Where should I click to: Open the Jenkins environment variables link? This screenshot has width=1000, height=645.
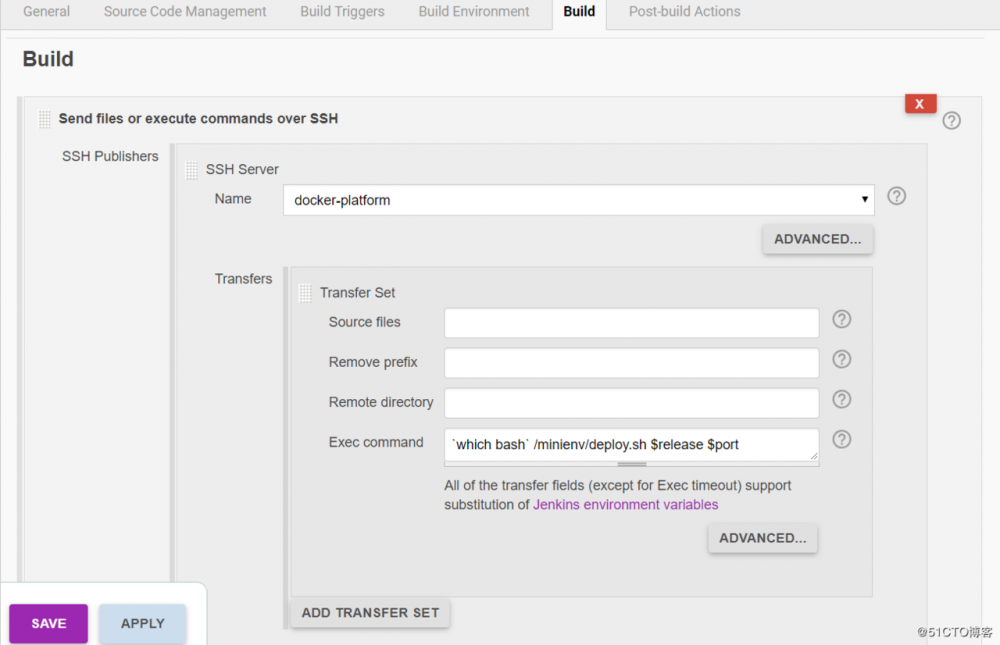tap(625, 504)
